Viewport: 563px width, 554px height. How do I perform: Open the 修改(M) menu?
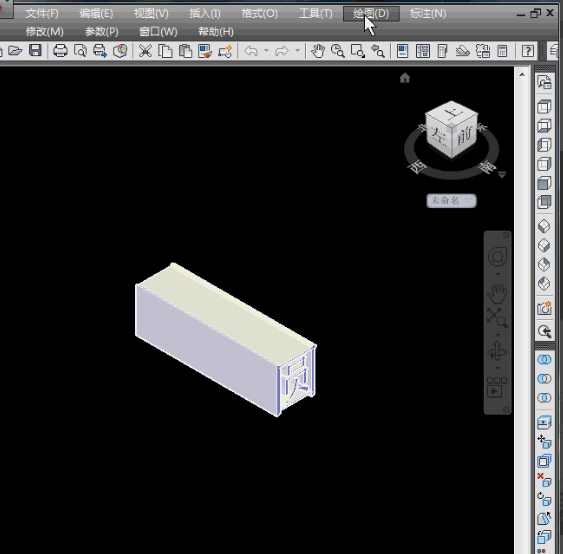tap(45, 32)
